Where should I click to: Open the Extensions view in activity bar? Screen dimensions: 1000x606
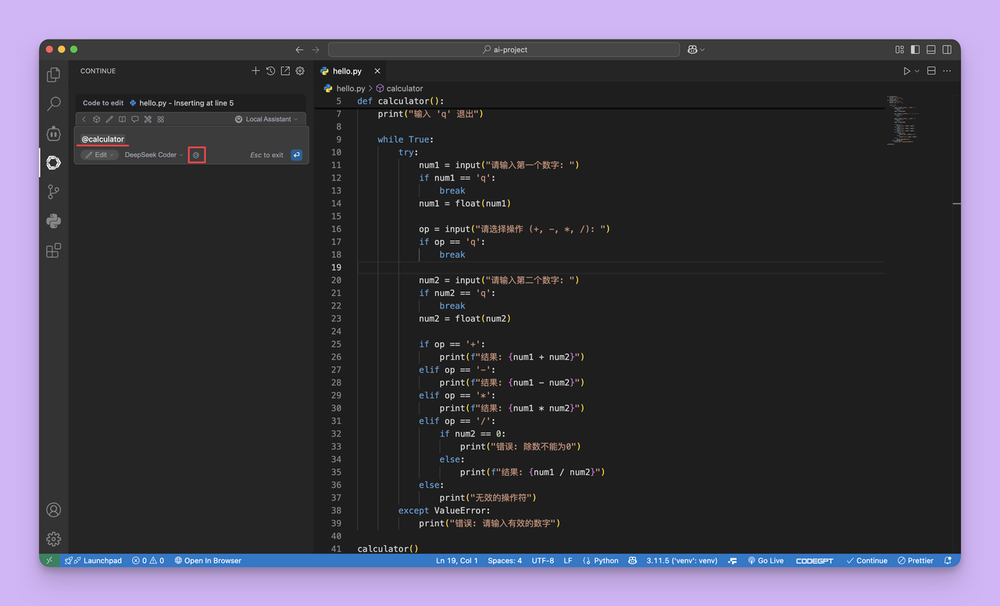[x=54, y=250]
